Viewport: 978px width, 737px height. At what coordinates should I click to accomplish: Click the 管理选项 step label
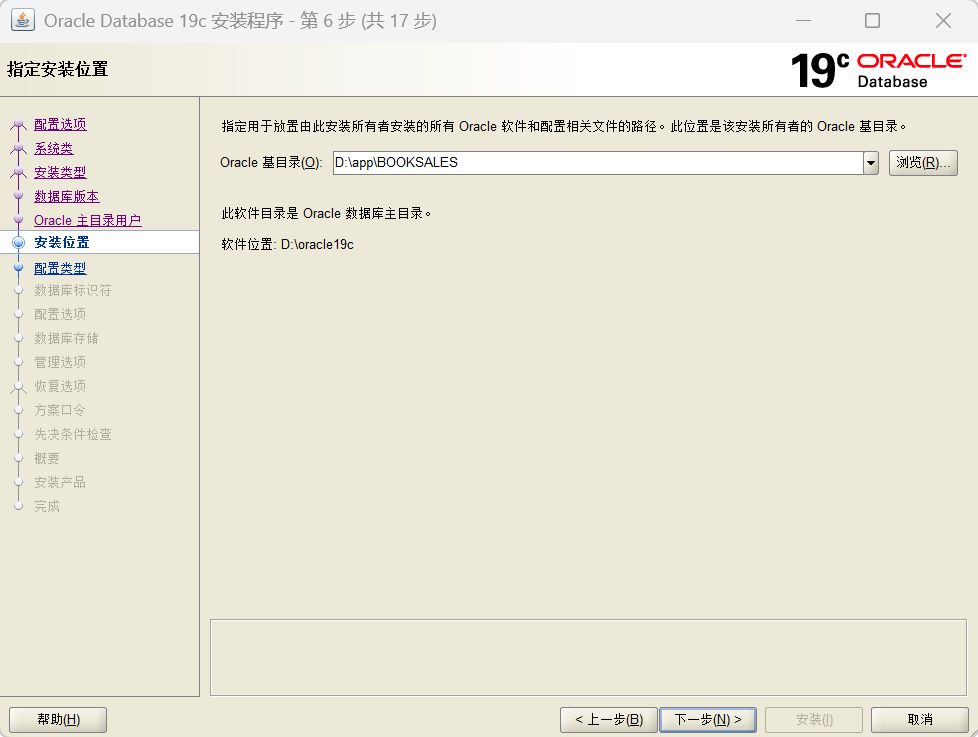click(x=60, y=362)
